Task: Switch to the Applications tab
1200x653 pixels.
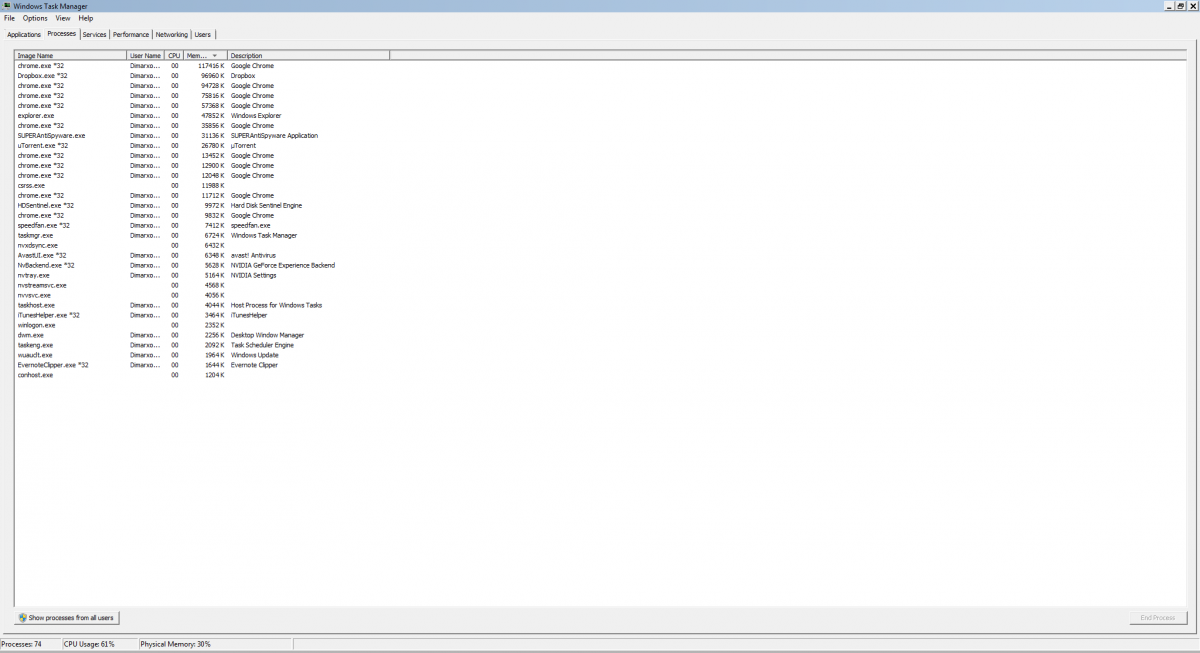Action: point(24,35)
